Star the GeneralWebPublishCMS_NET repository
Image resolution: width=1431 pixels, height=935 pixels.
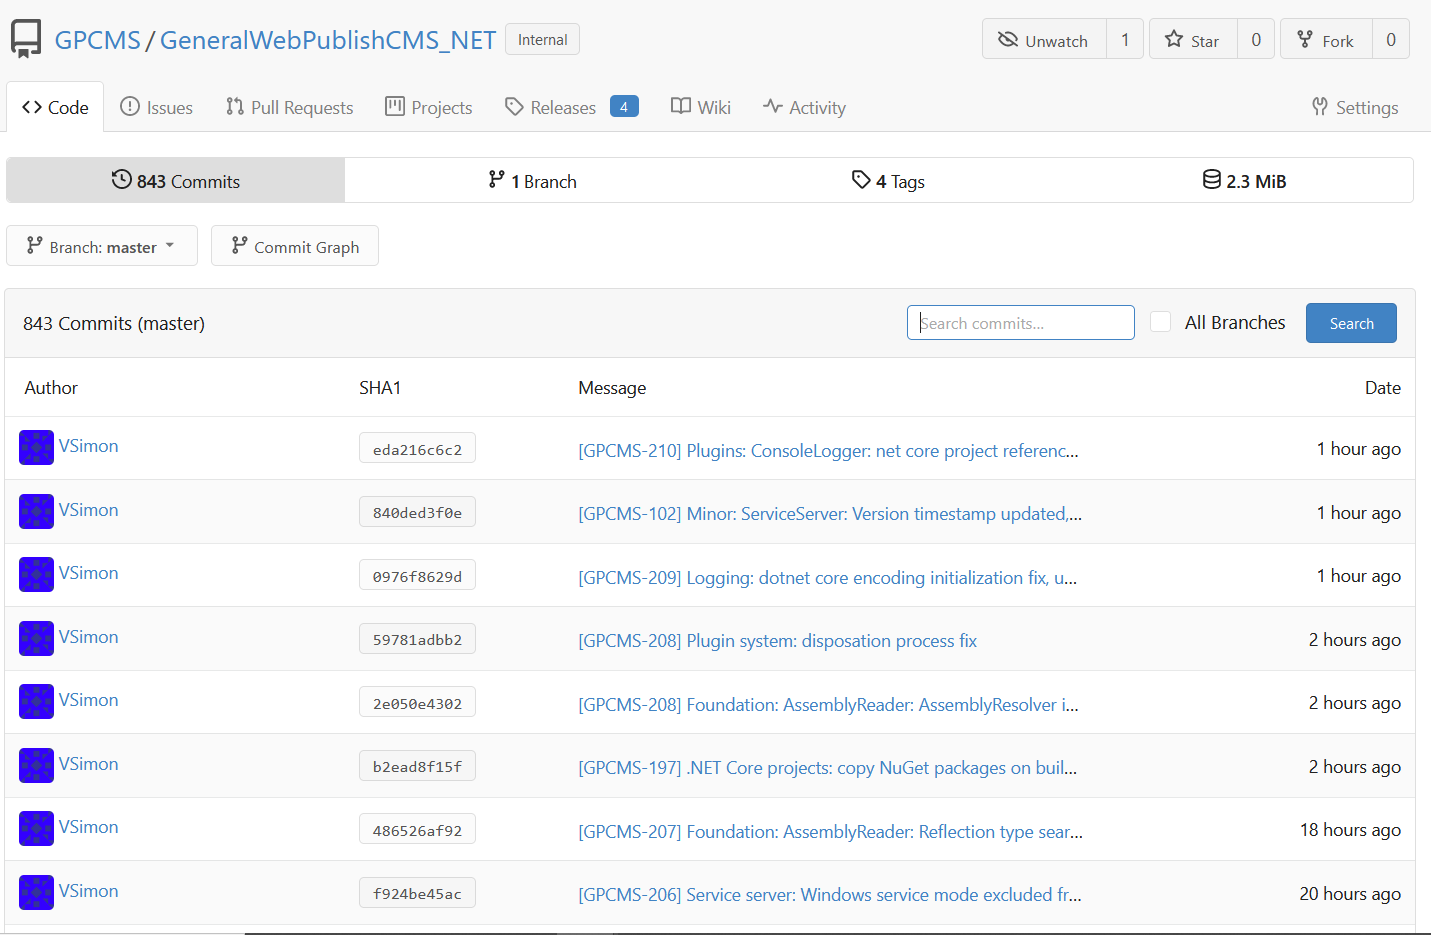tap(1192, 39)
